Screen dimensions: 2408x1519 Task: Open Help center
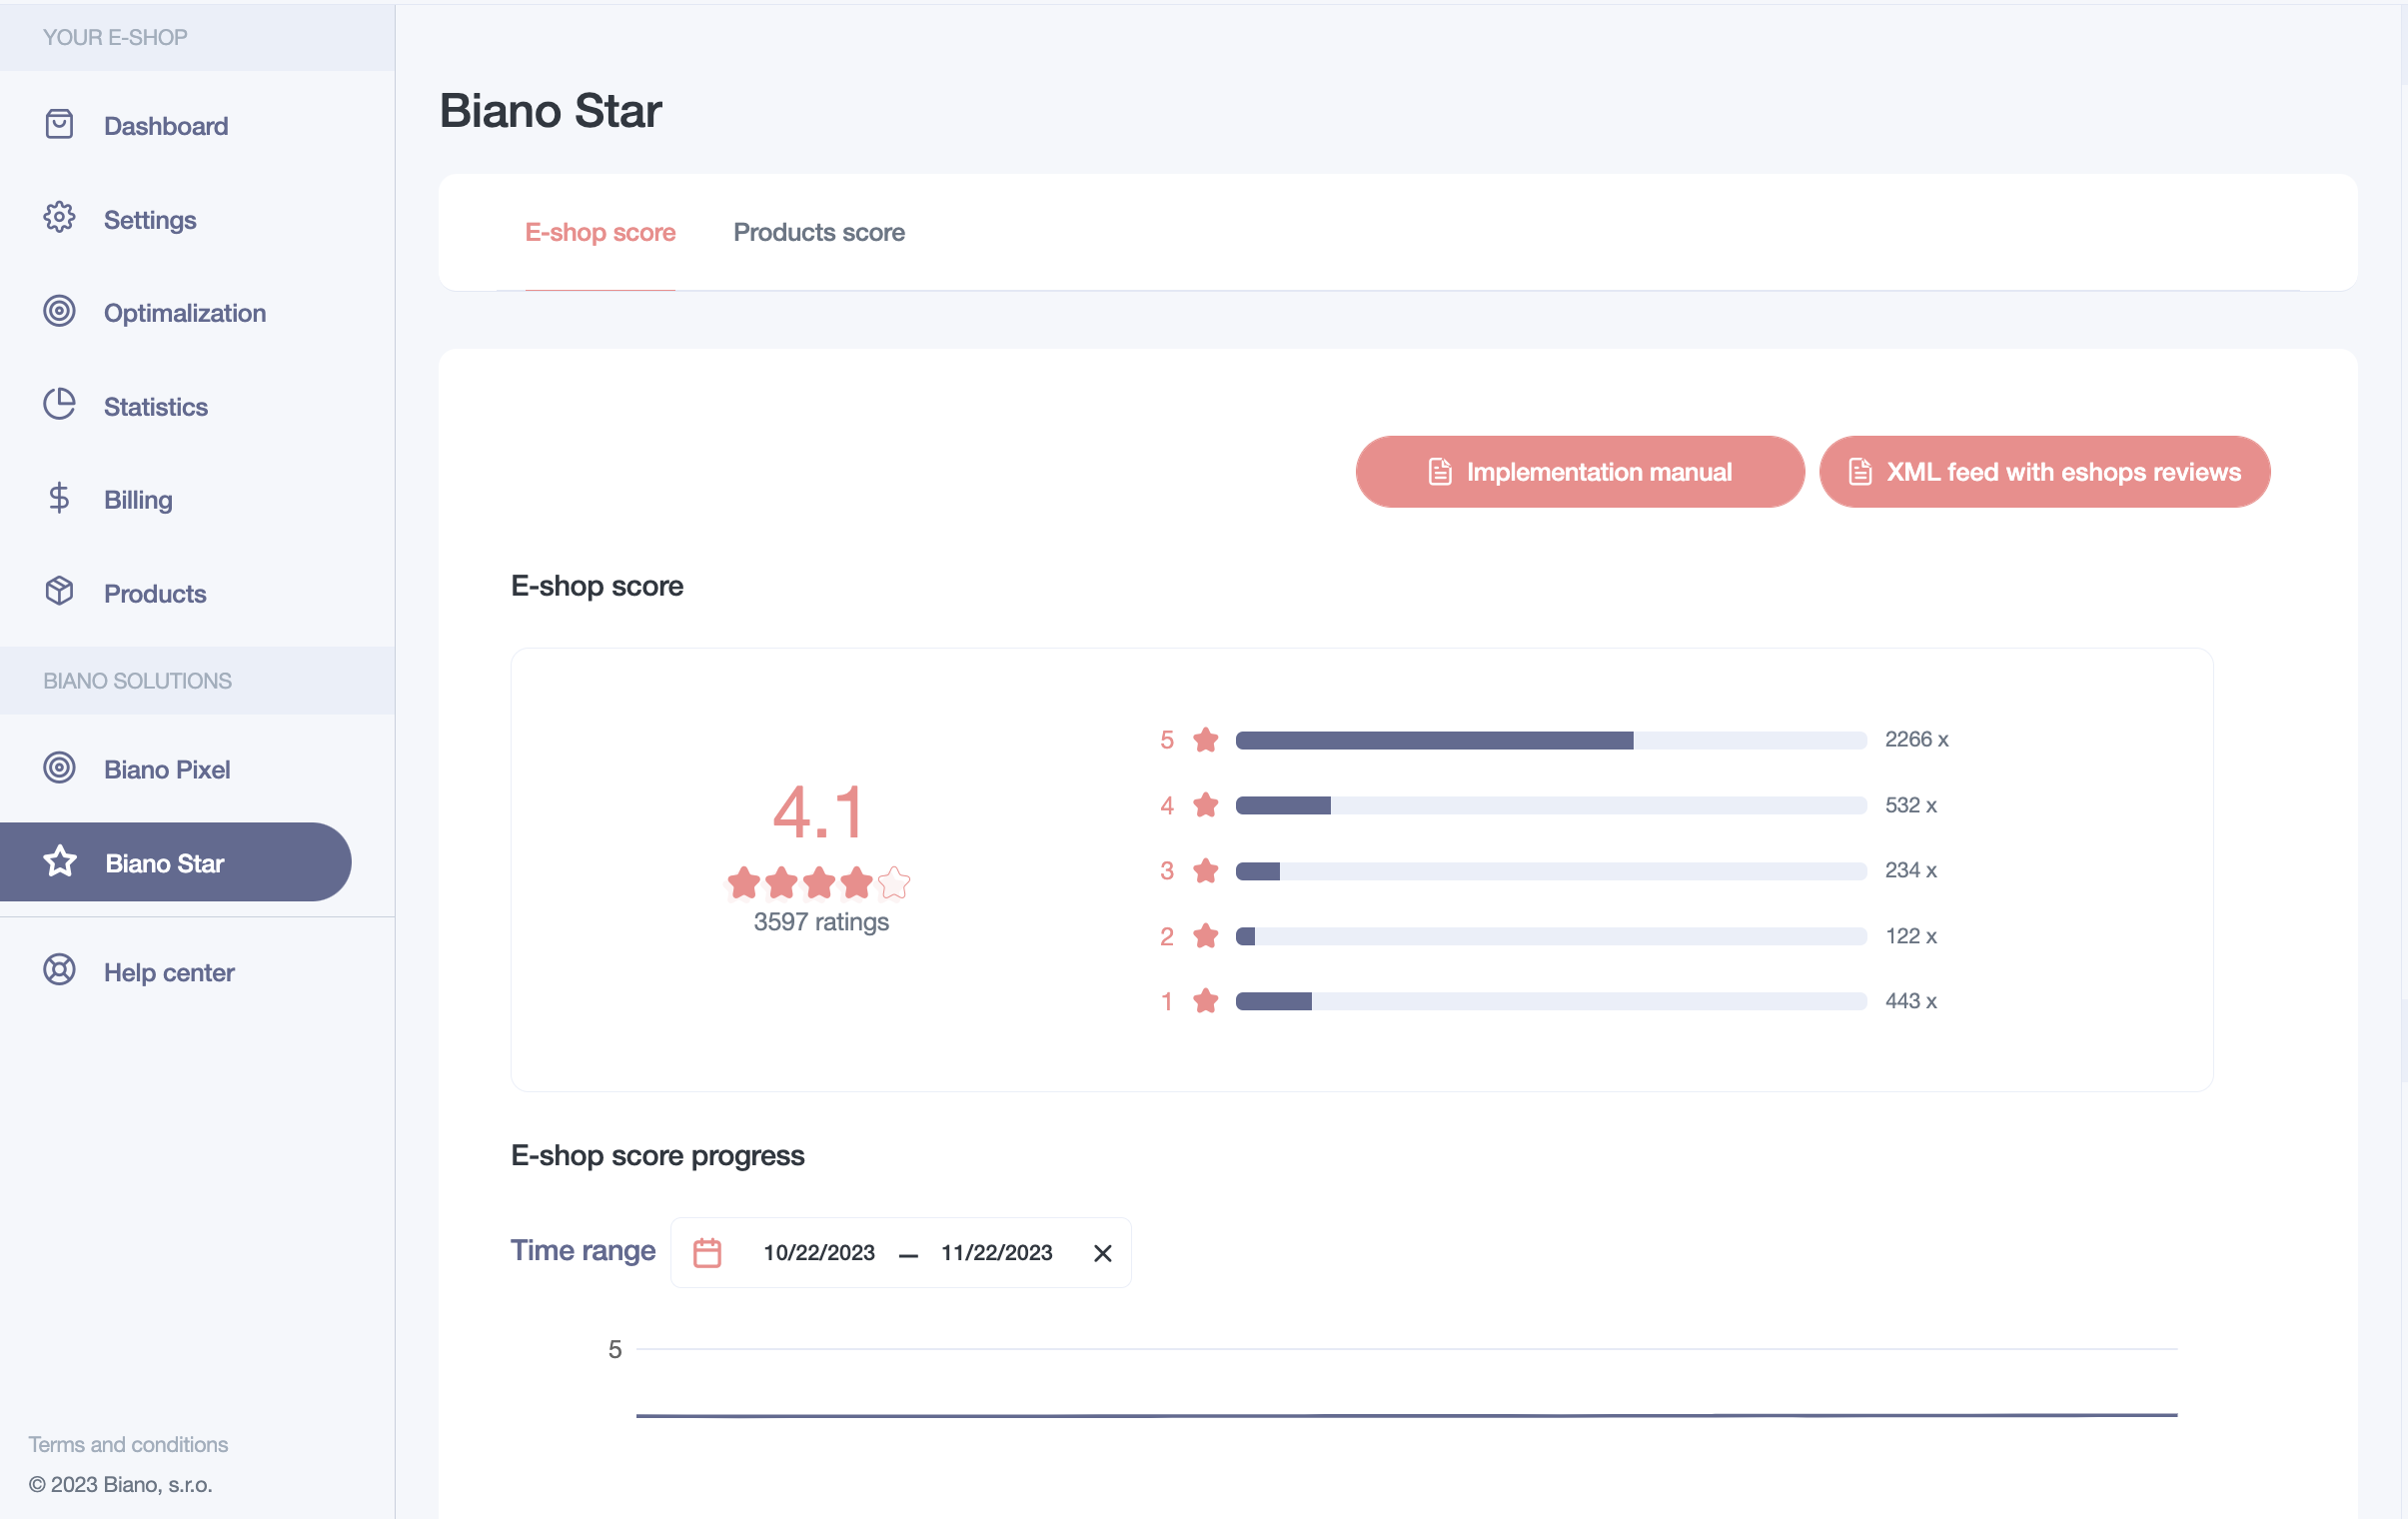pos(169,972)
